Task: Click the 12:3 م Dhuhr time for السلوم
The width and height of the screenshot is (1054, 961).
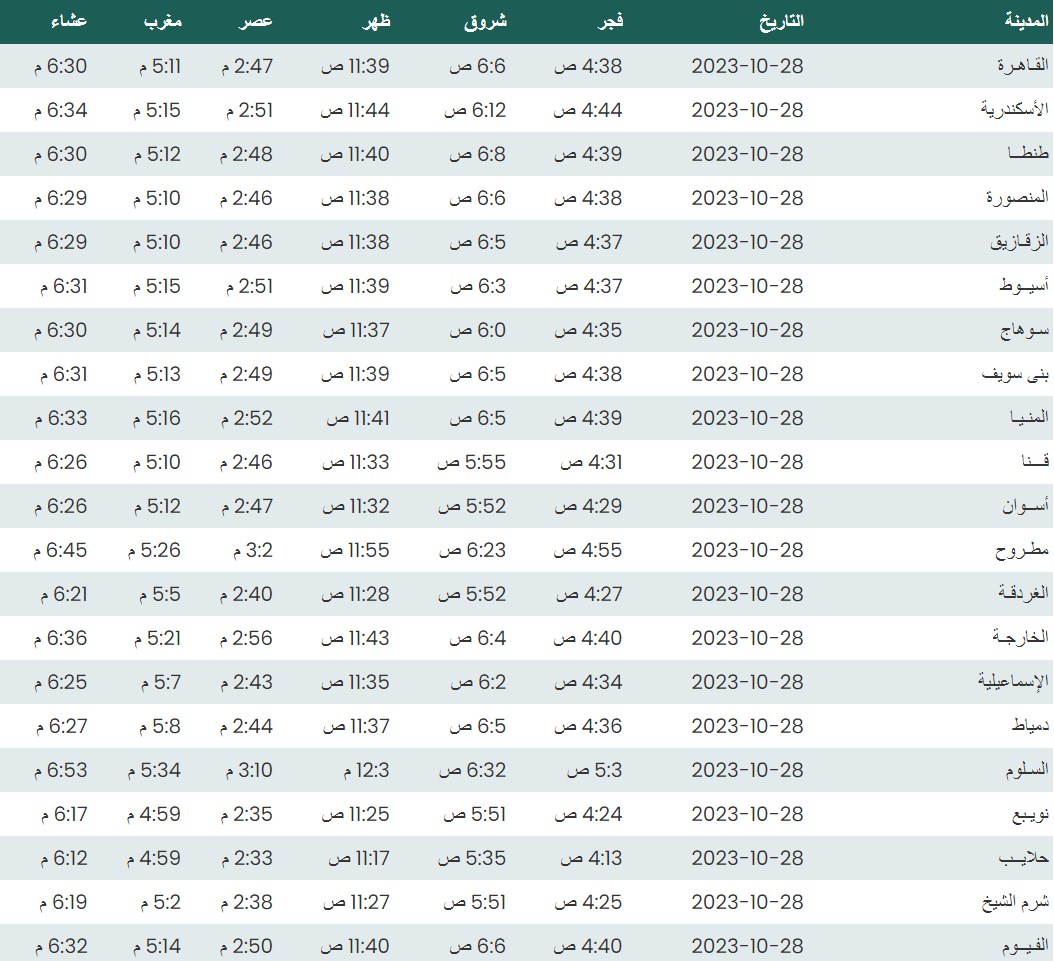Action: [360, 770]
